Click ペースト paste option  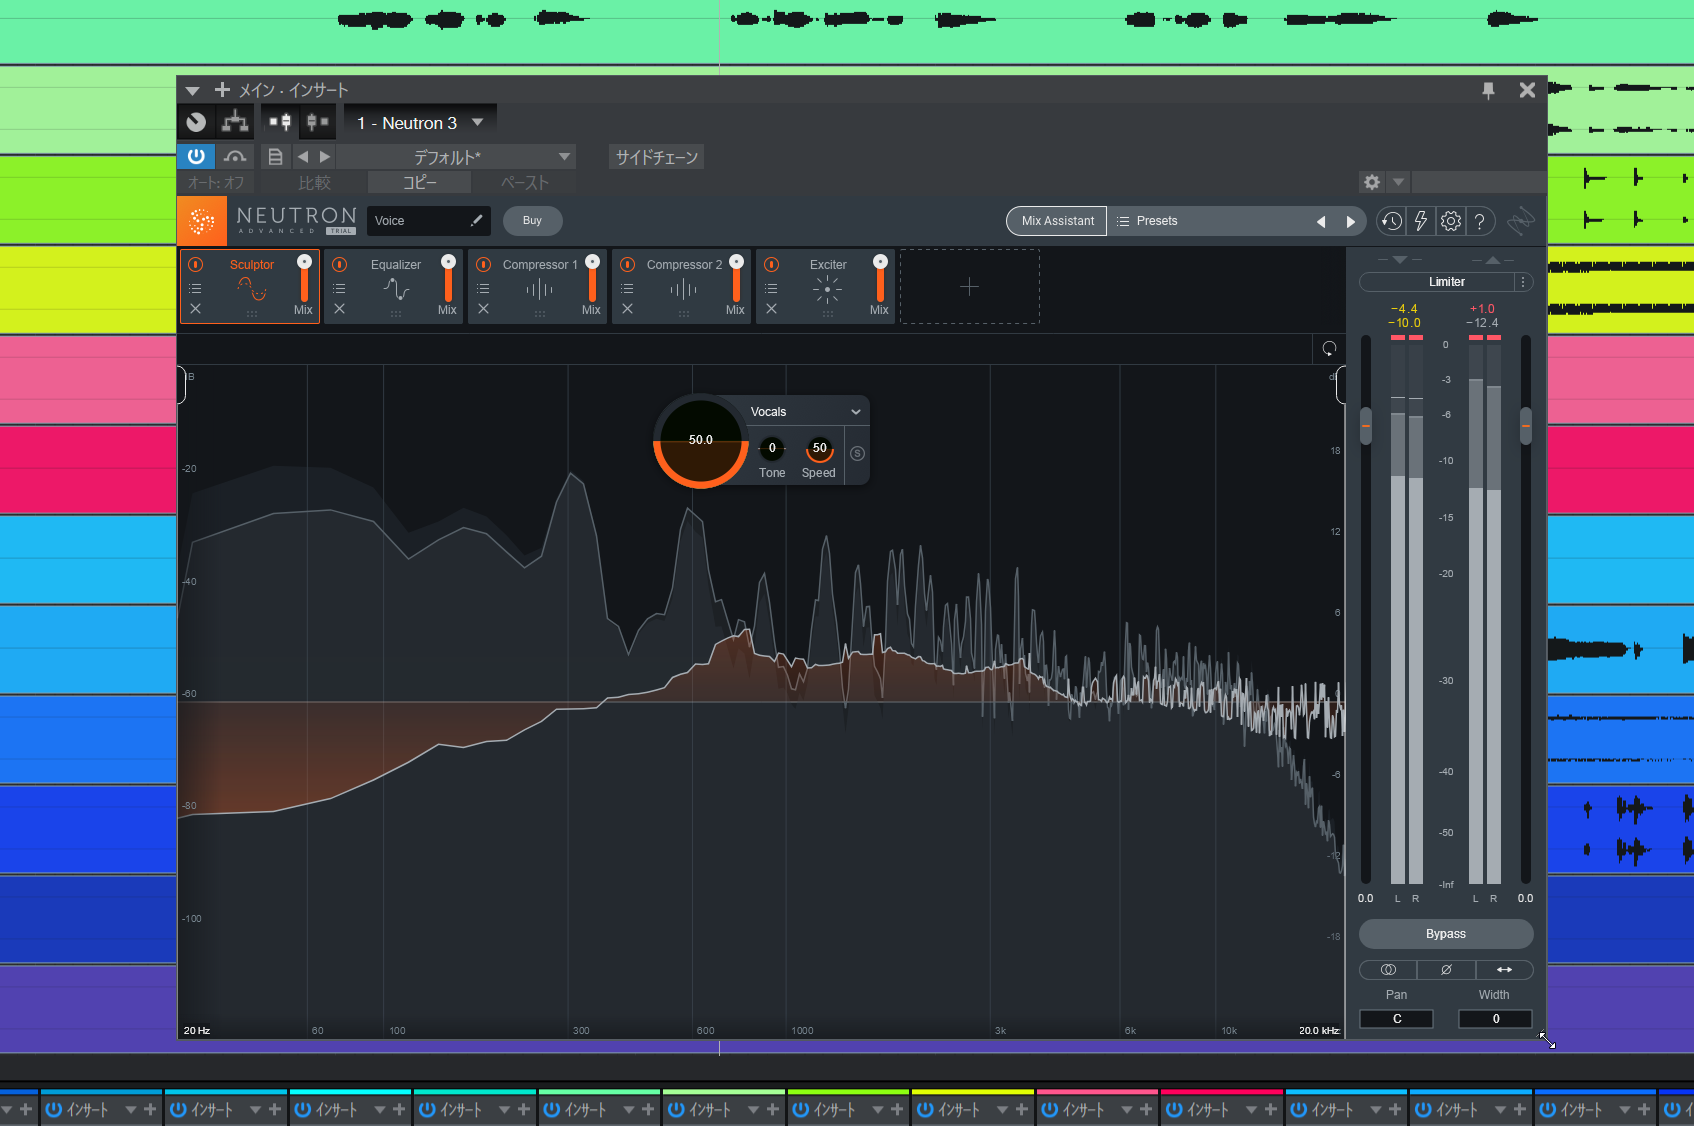pyautogui.click(x=525, y=183)
